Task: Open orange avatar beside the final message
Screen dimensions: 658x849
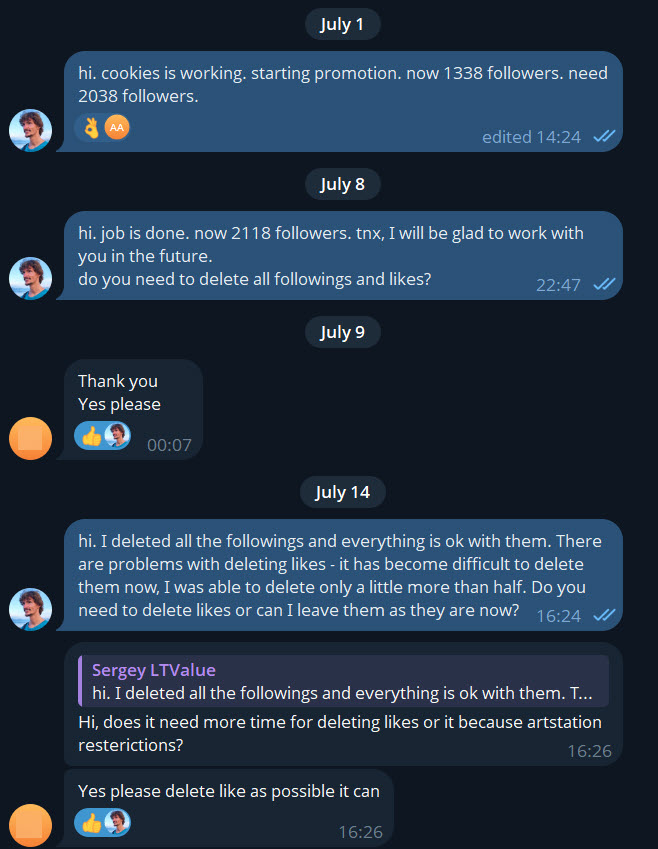Action: point(30,825)
